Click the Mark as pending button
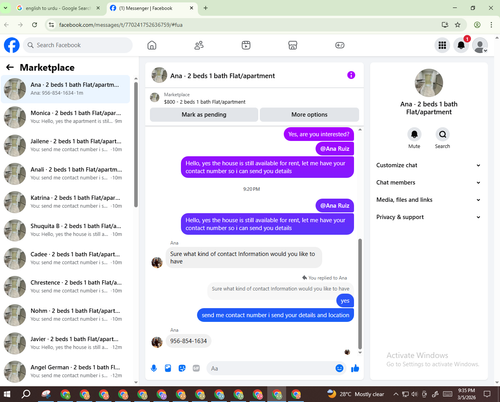Image resolution: width=500 pixels, height=402 pixels. (x=204, y=115)
